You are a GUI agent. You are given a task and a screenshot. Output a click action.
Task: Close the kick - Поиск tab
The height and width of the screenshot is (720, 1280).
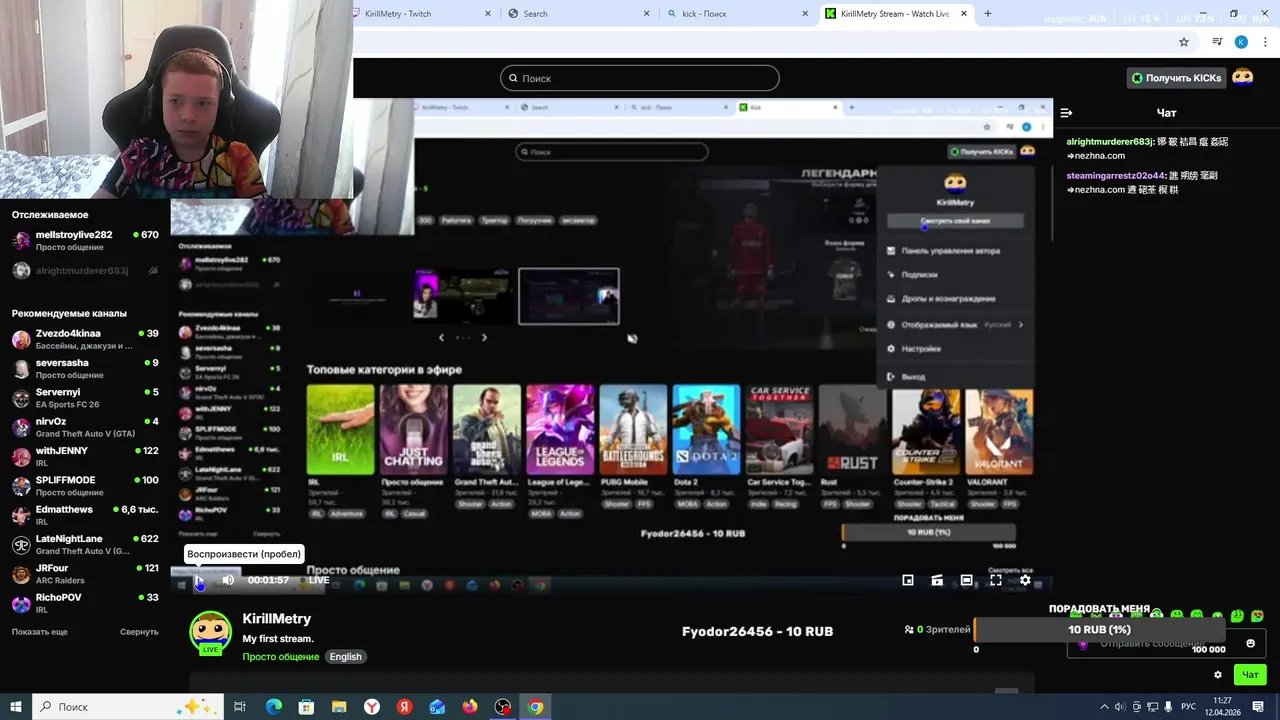point(805,14)
